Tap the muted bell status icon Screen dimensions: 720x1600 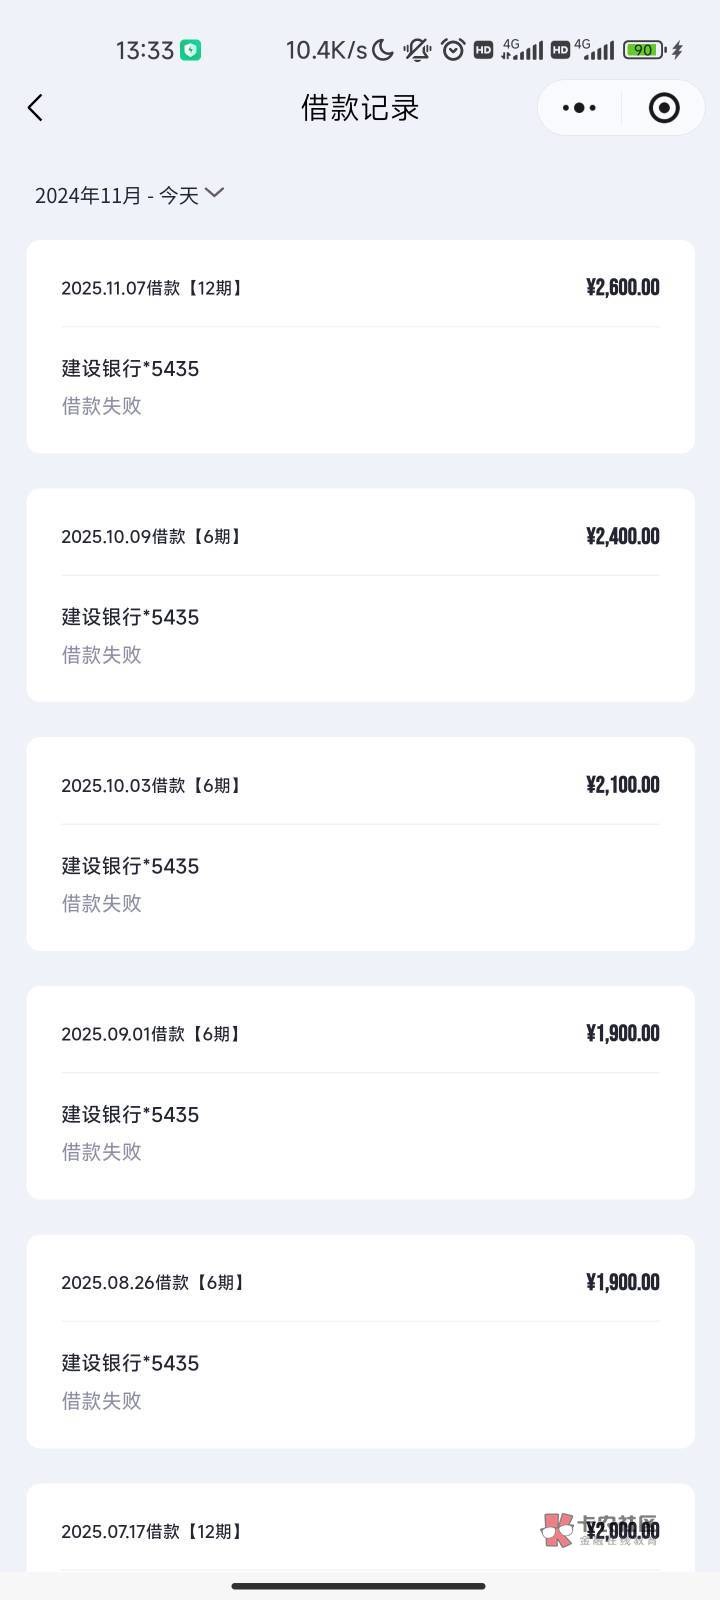coord(417,50)
